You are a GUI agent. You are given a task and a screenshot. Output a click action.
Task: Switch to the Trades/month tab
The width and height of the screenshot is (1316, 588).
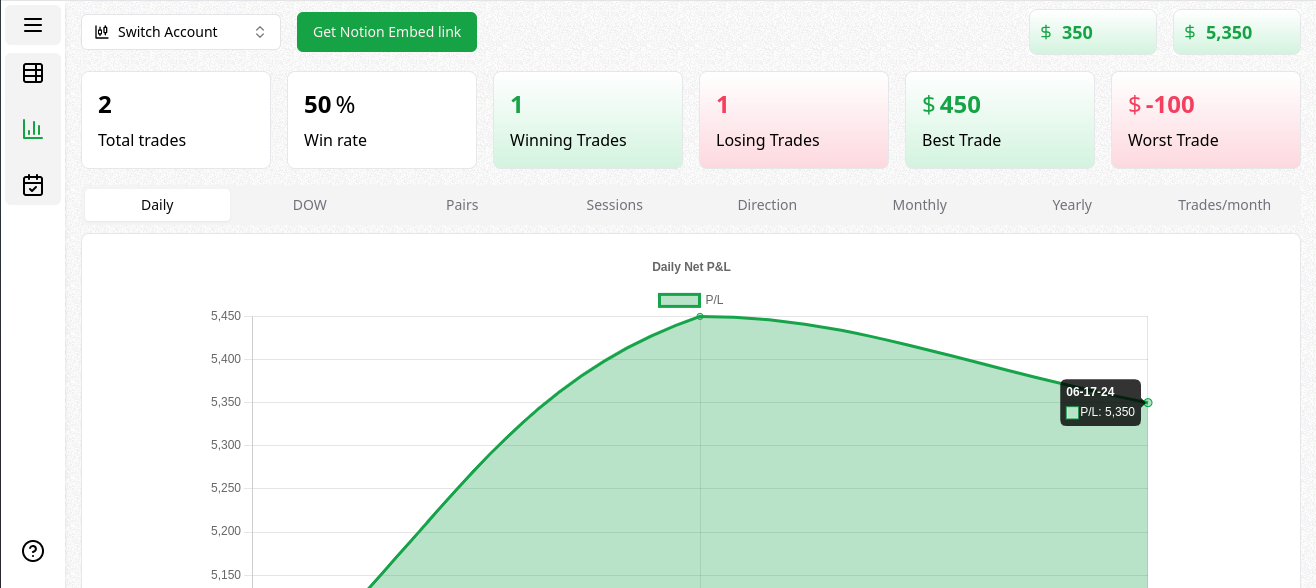click(x=1224, y=205)
